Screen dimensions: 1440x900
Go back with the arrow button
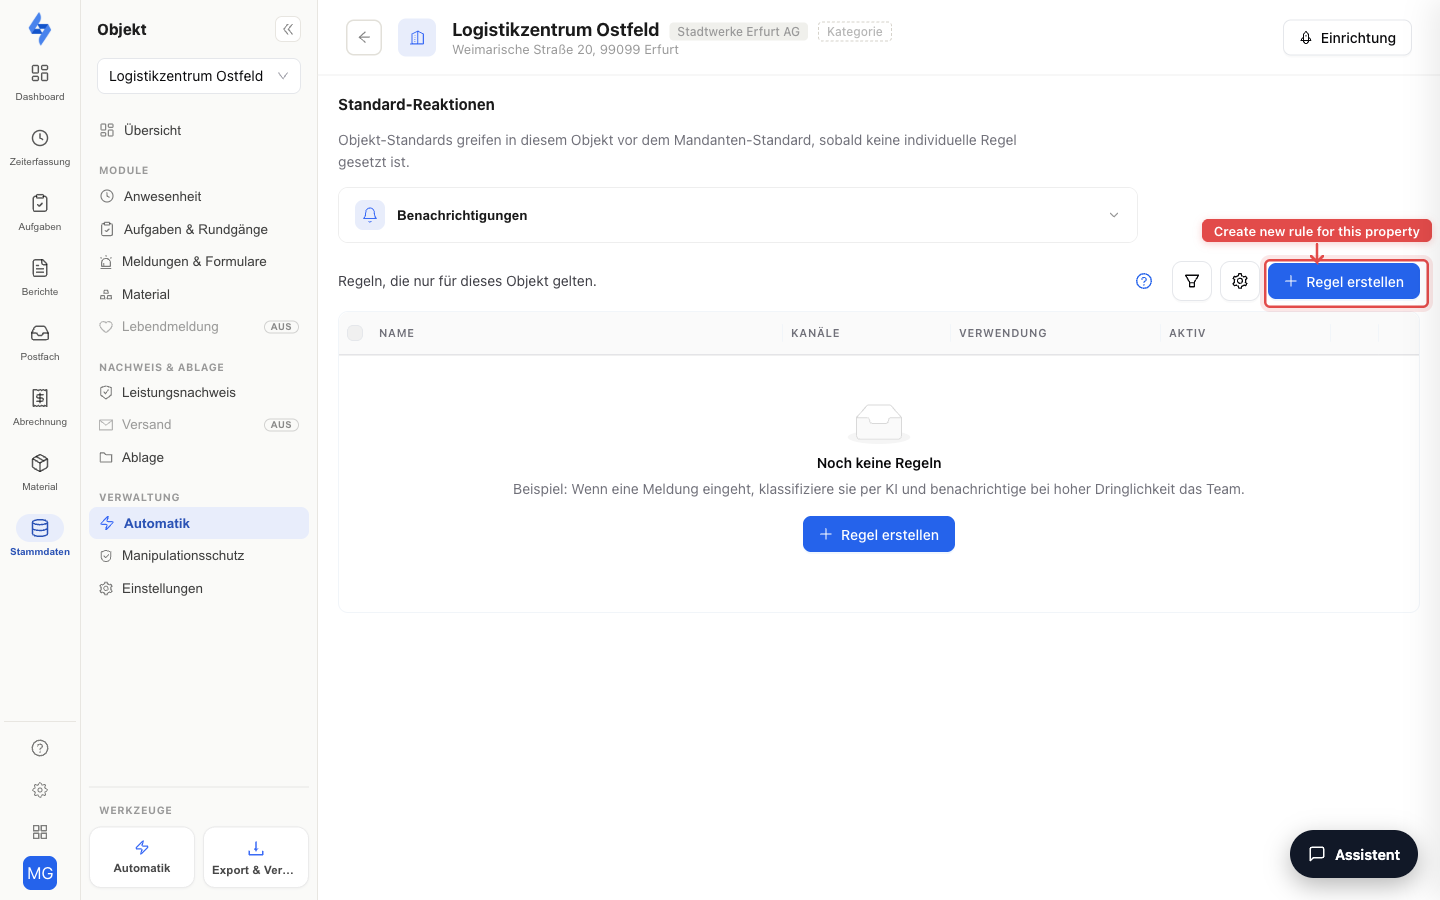pyautogui.click(x=364, y=37)
